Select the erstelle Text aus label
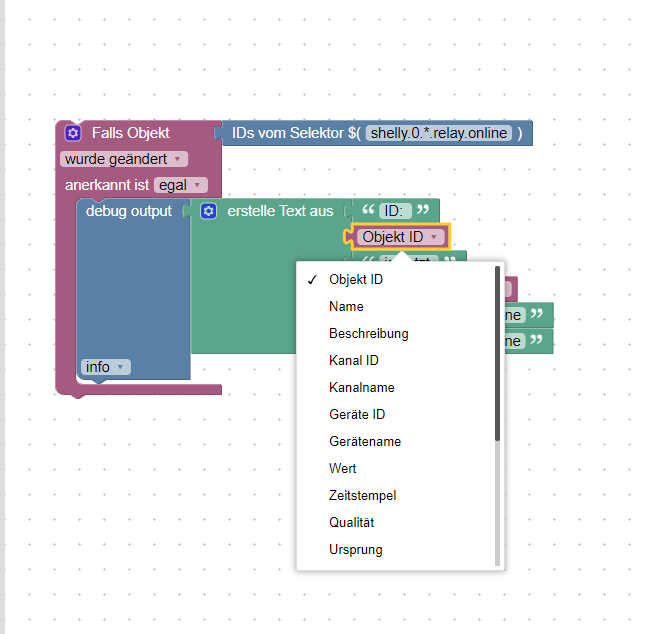Viewport: 652px width, 634px height. 280,211
